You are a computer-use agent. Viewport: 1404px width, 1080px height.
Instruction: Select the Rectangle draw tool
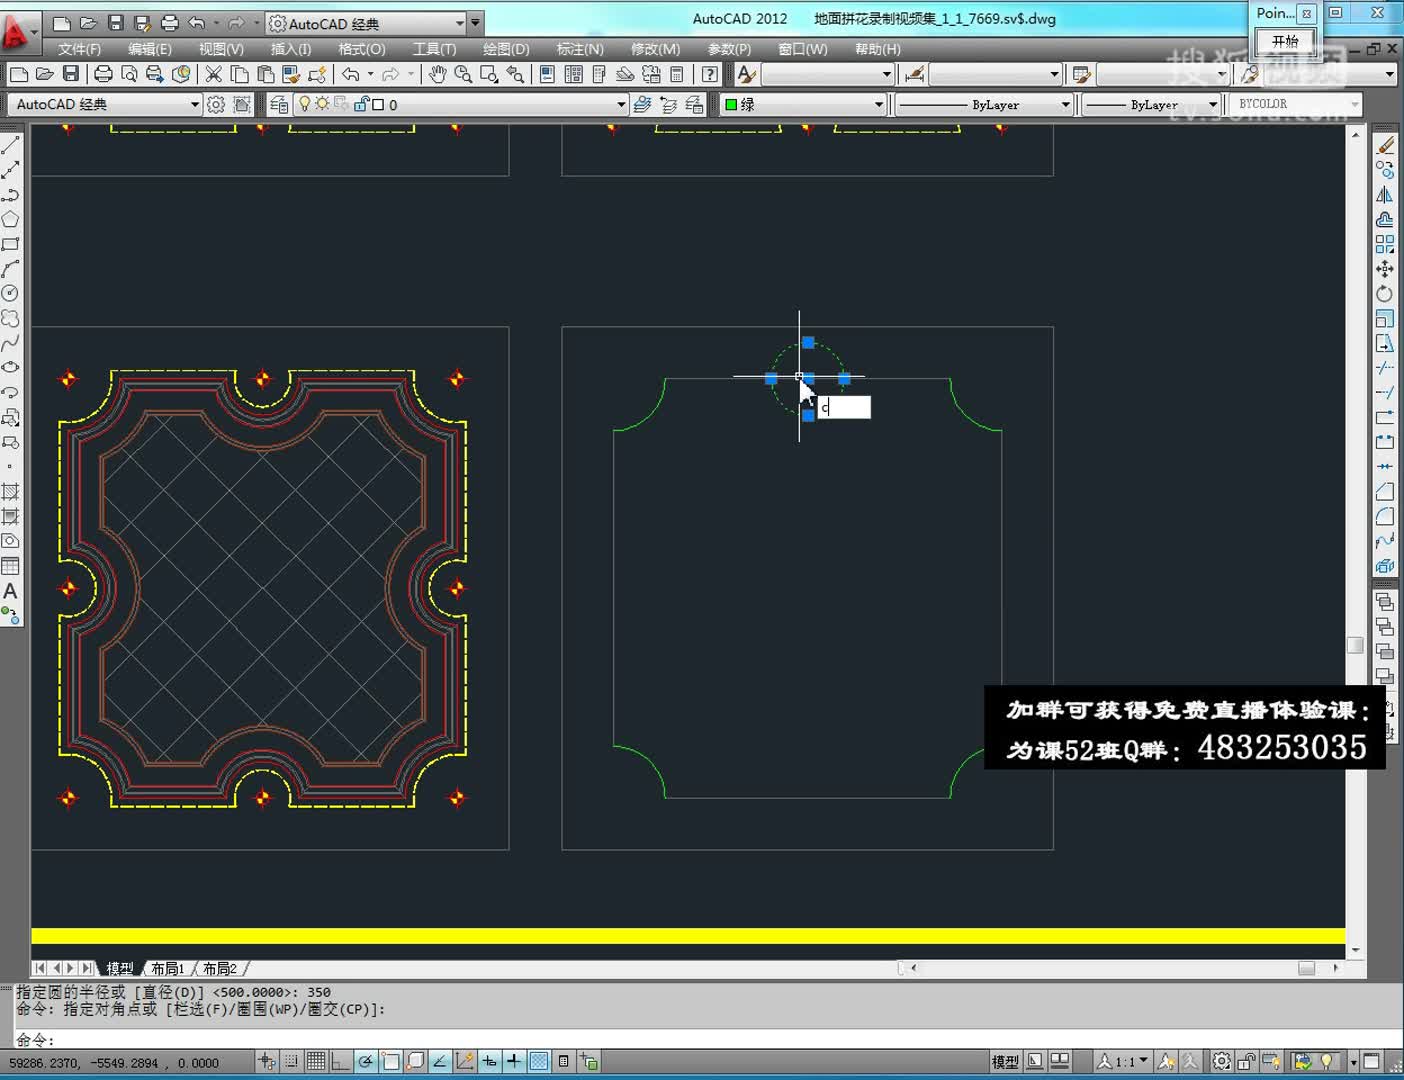[x=11, y=244]
